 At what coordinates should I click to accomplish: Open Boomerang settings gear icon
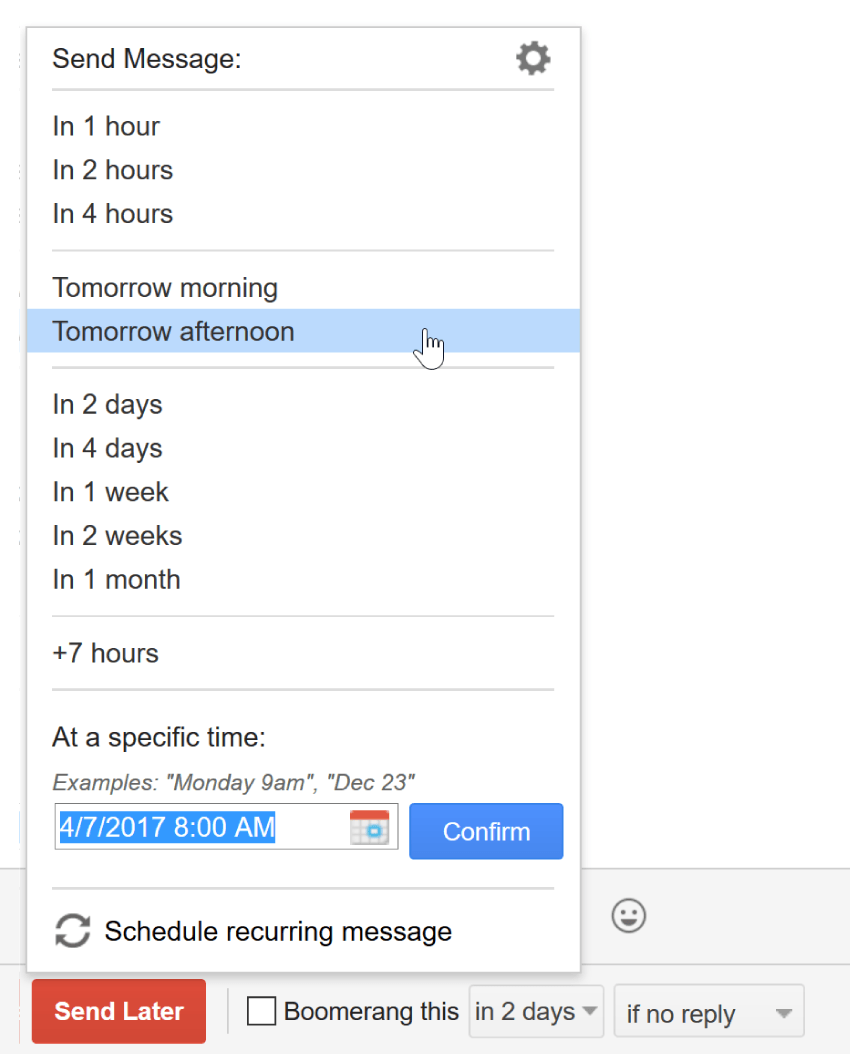tap(533, 59)
